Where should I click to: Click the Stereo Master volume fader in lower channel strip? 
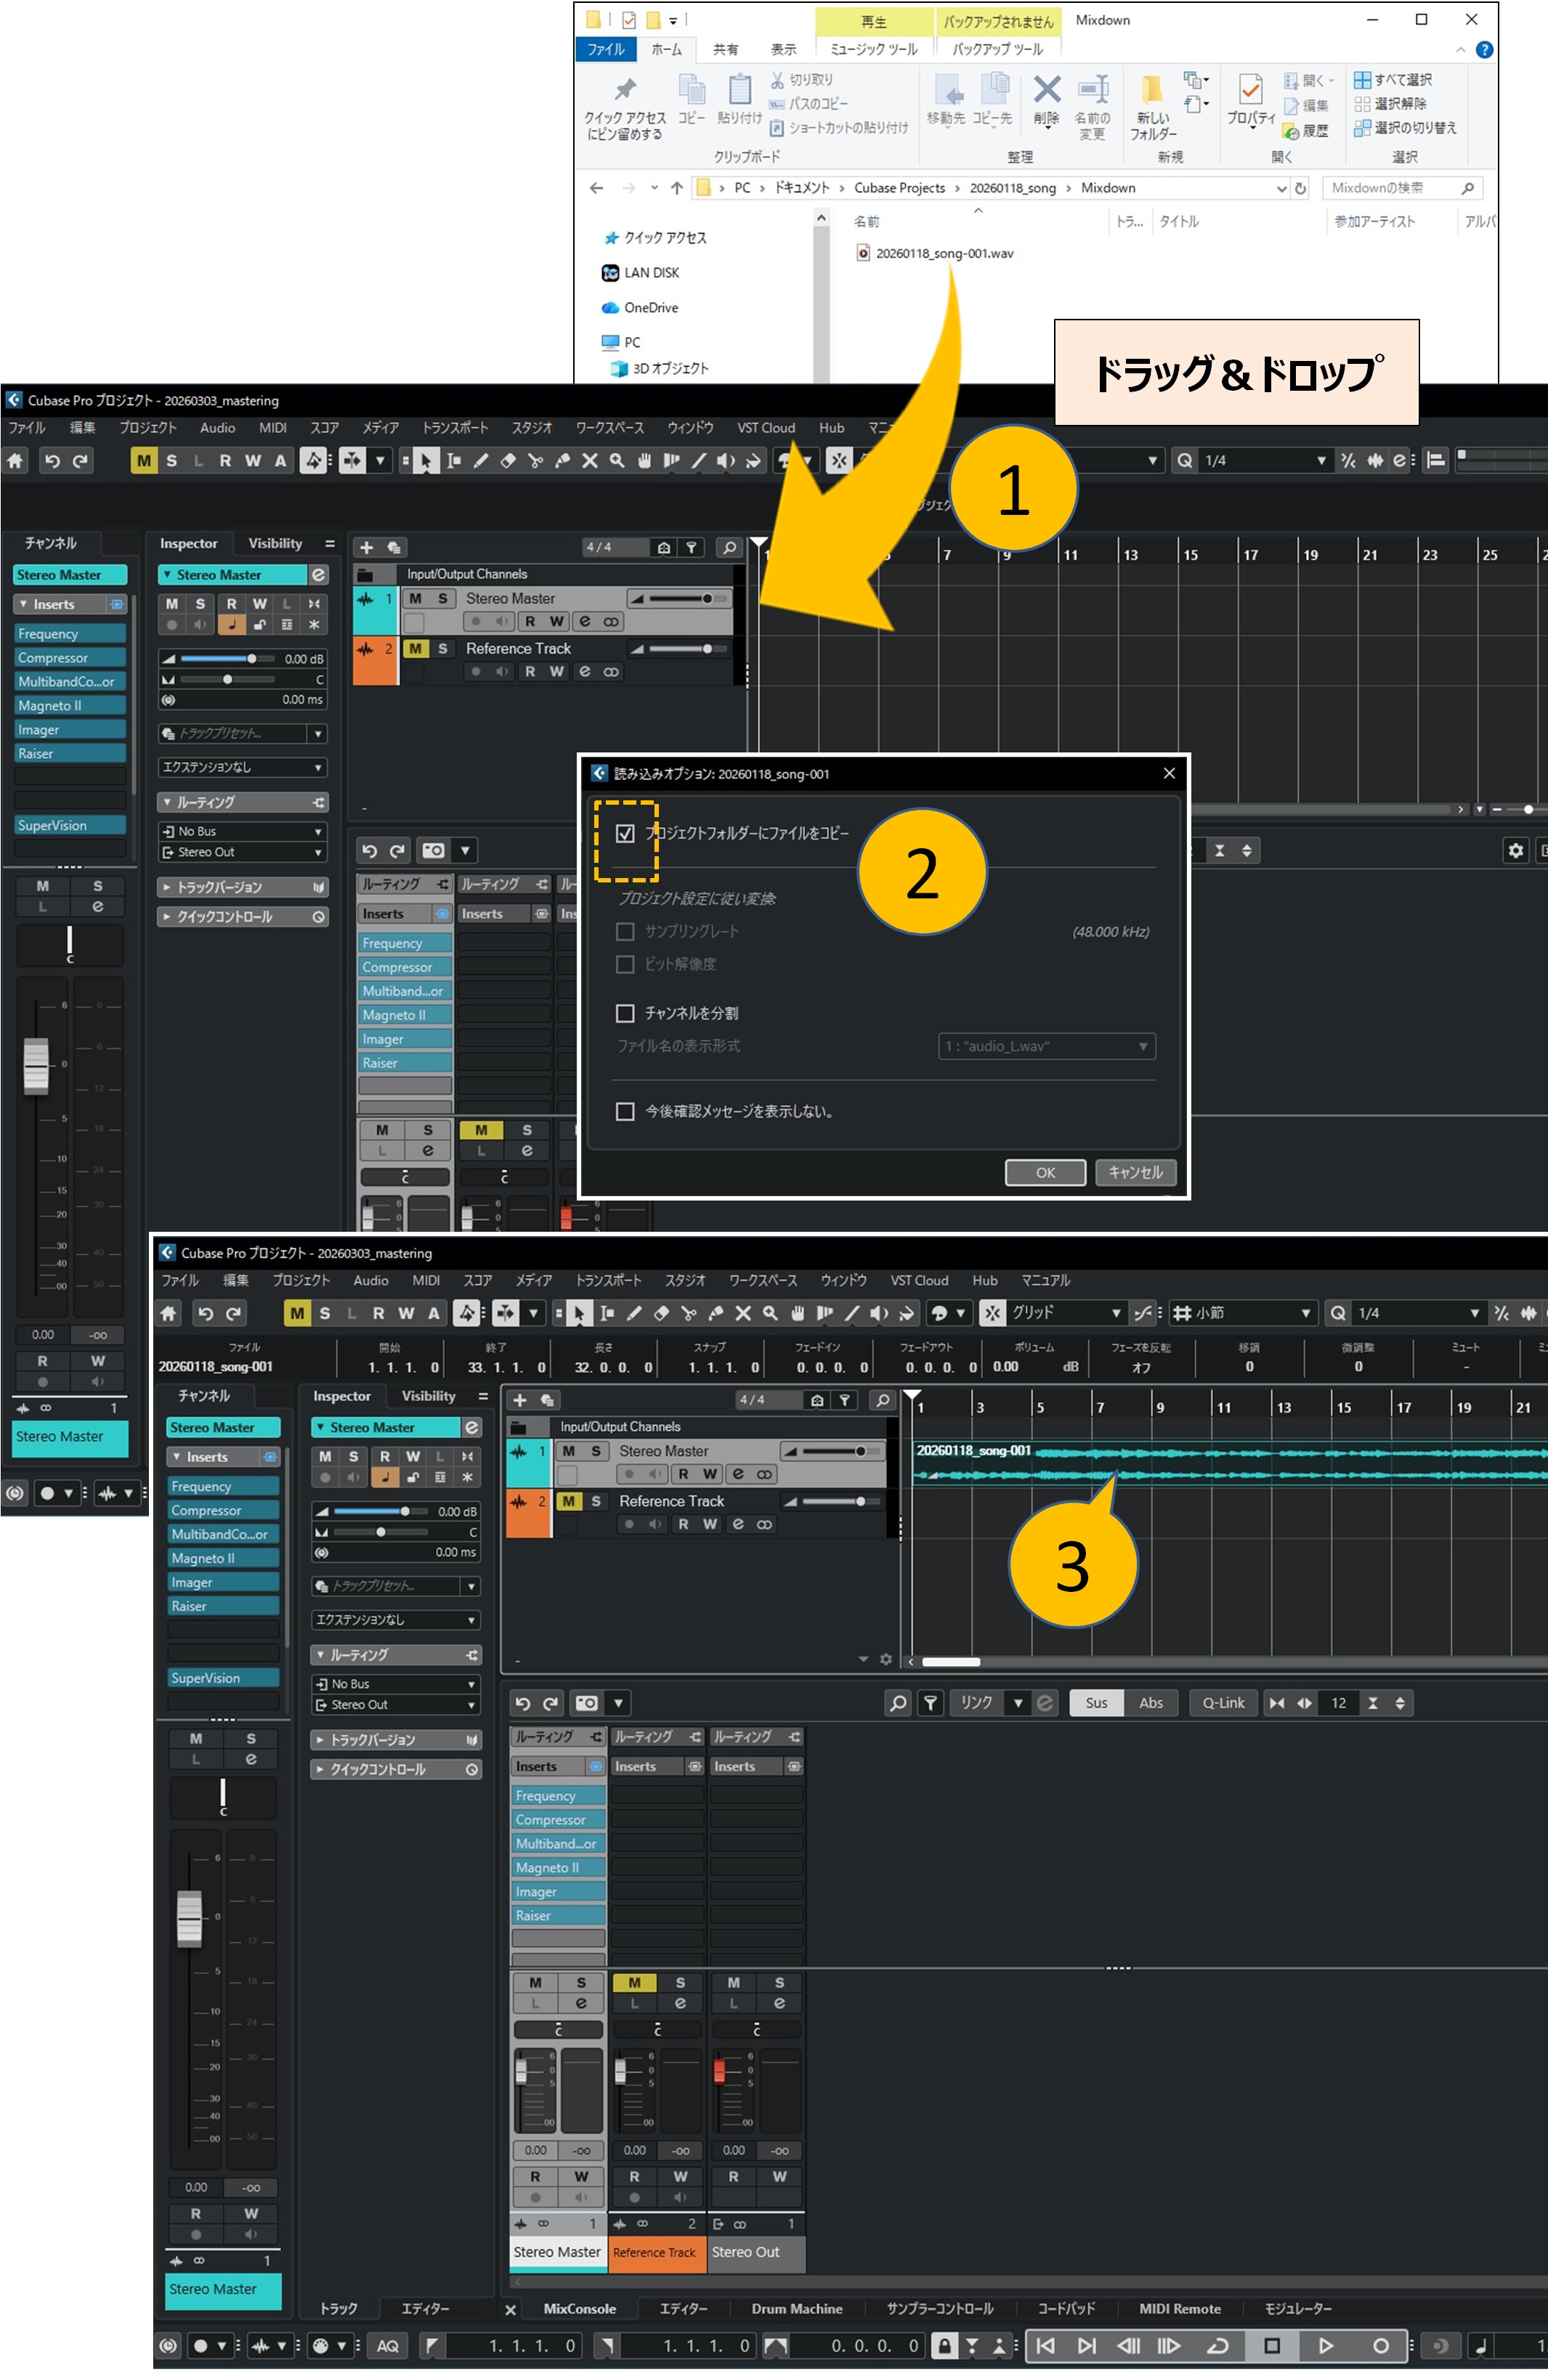[189, 1918]
